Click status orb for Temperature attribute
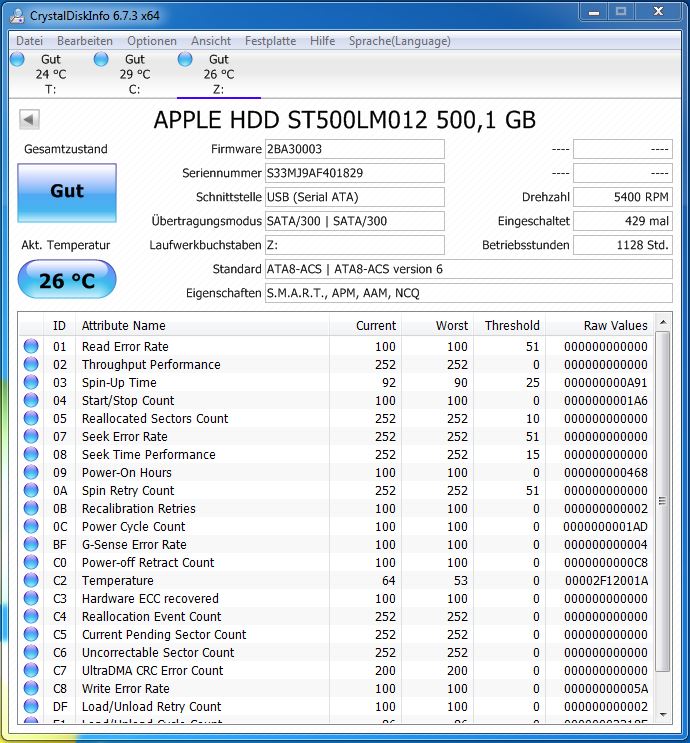690x743 pixels. click(x=31, y=580)
